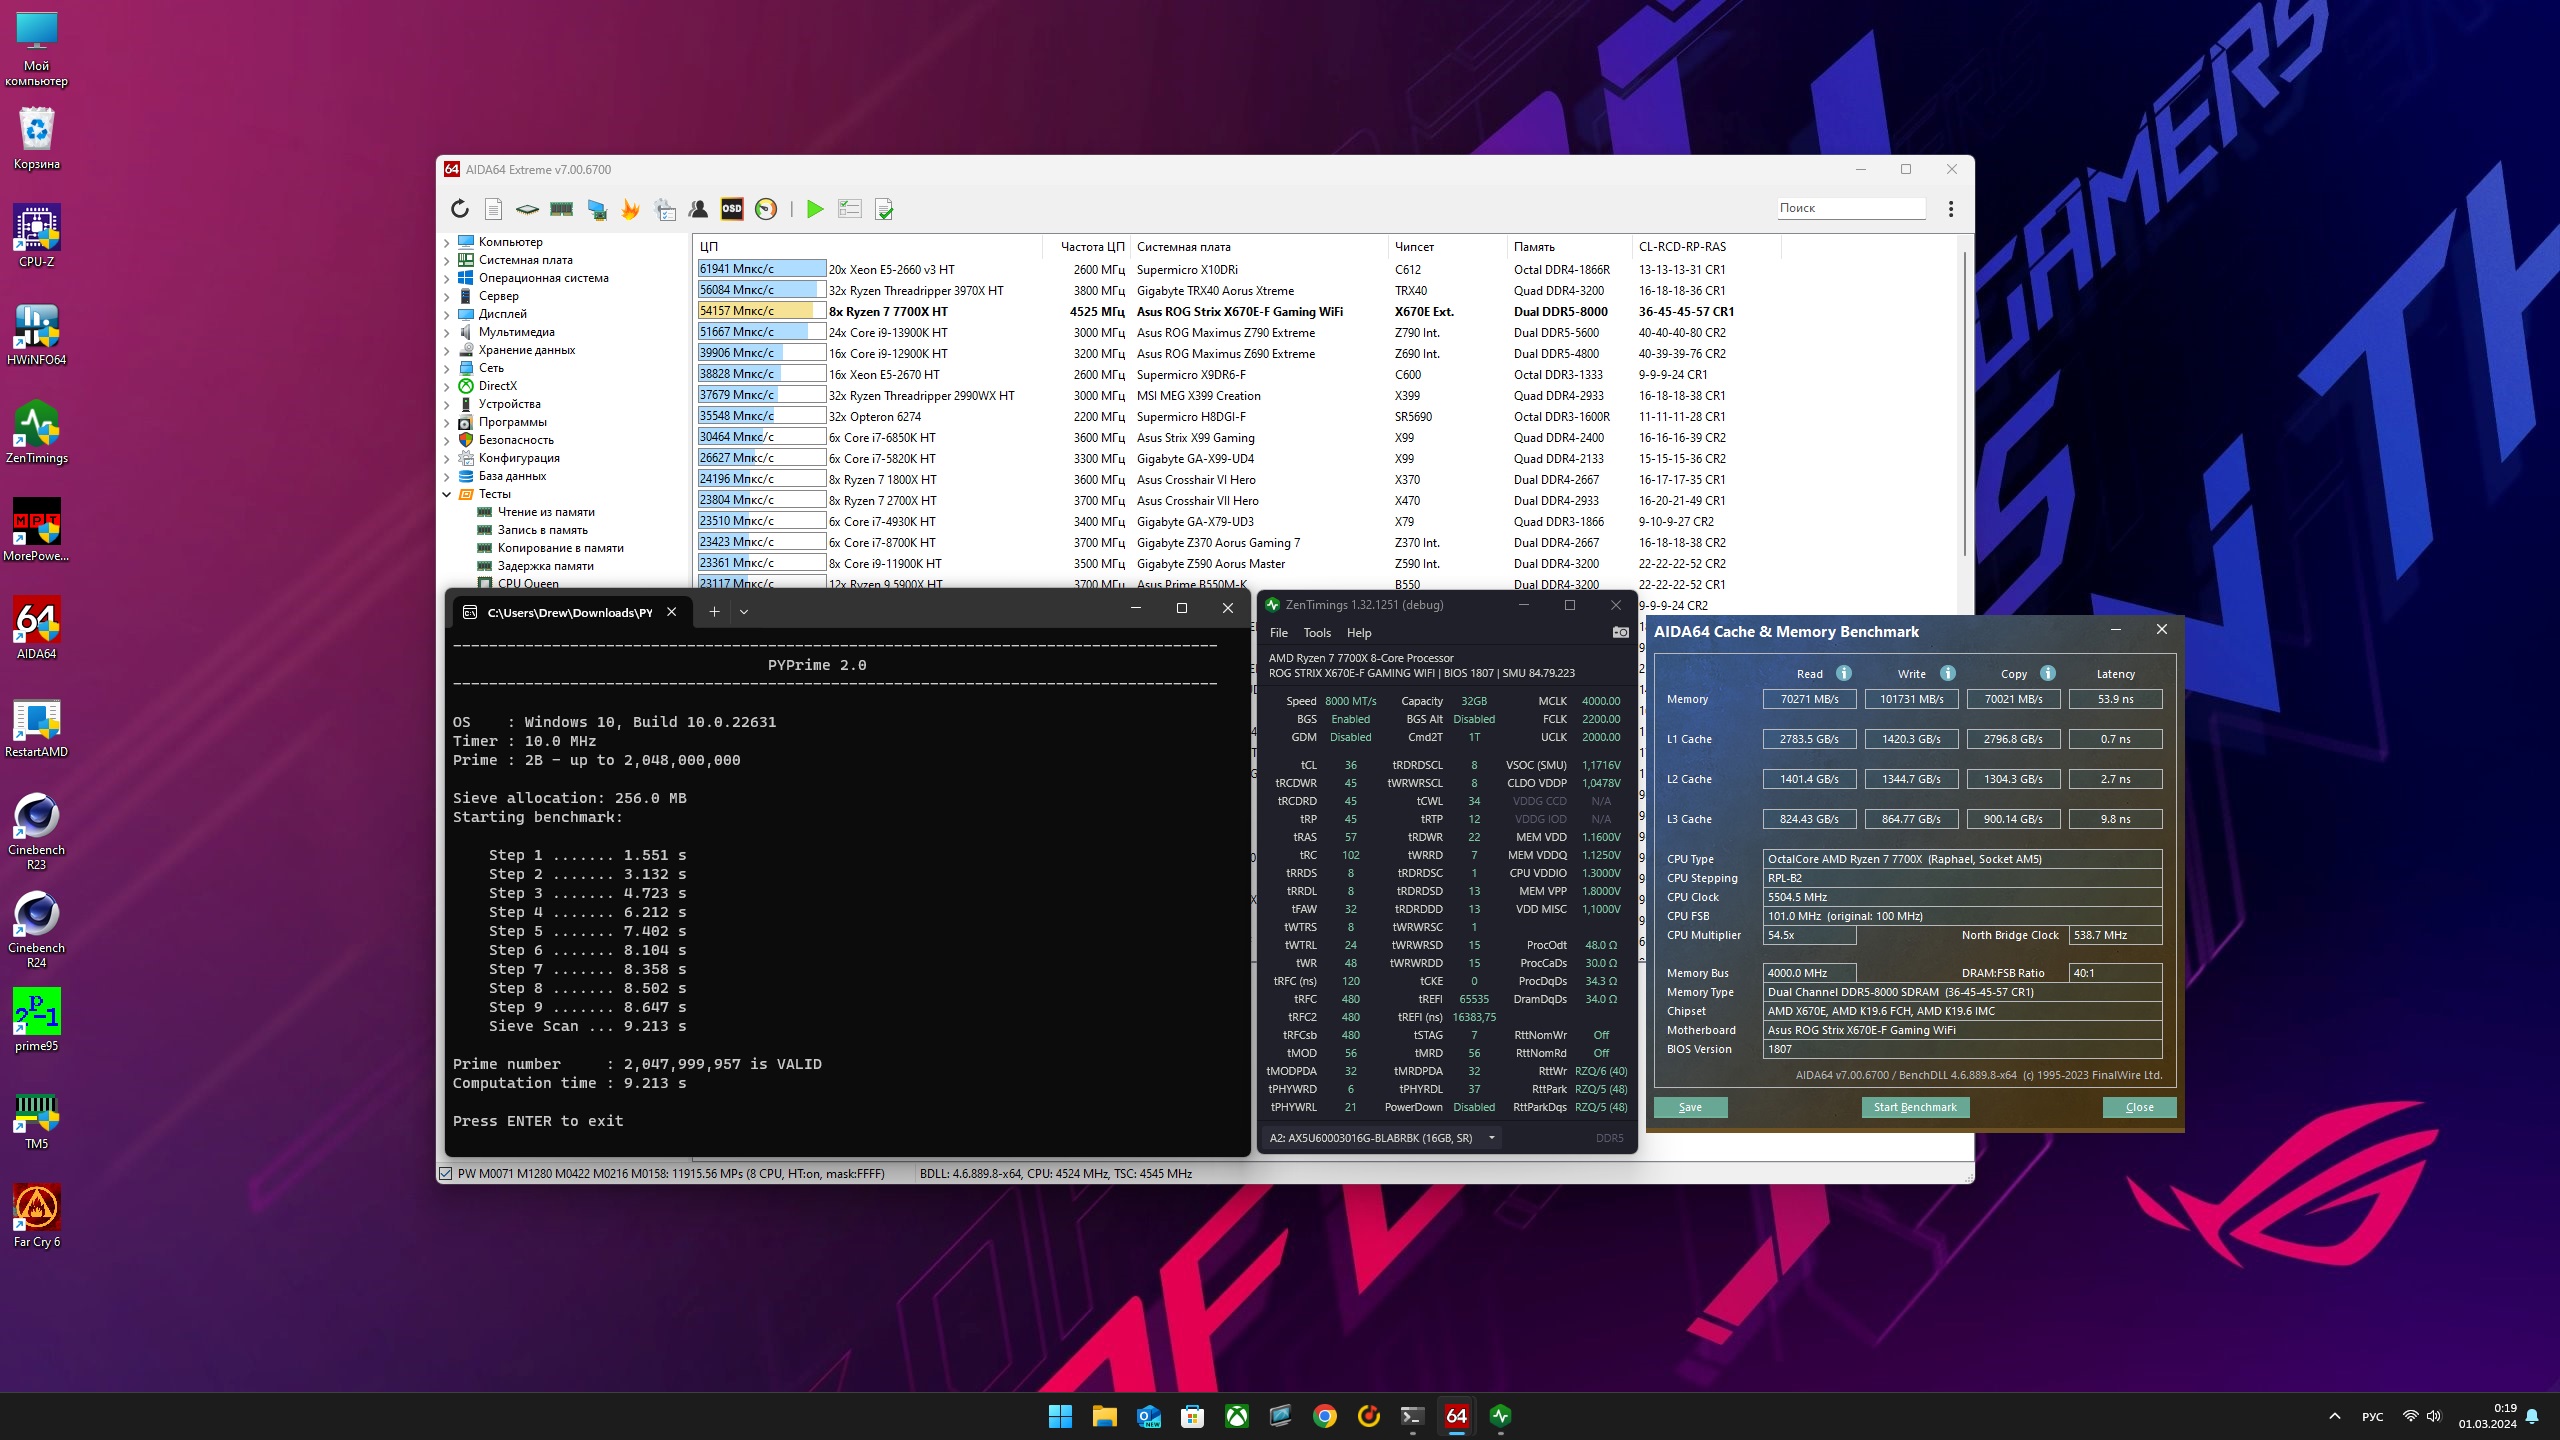Click the document with green checkmark icon
The image size is (2560, 1440).
pos(884,209)
